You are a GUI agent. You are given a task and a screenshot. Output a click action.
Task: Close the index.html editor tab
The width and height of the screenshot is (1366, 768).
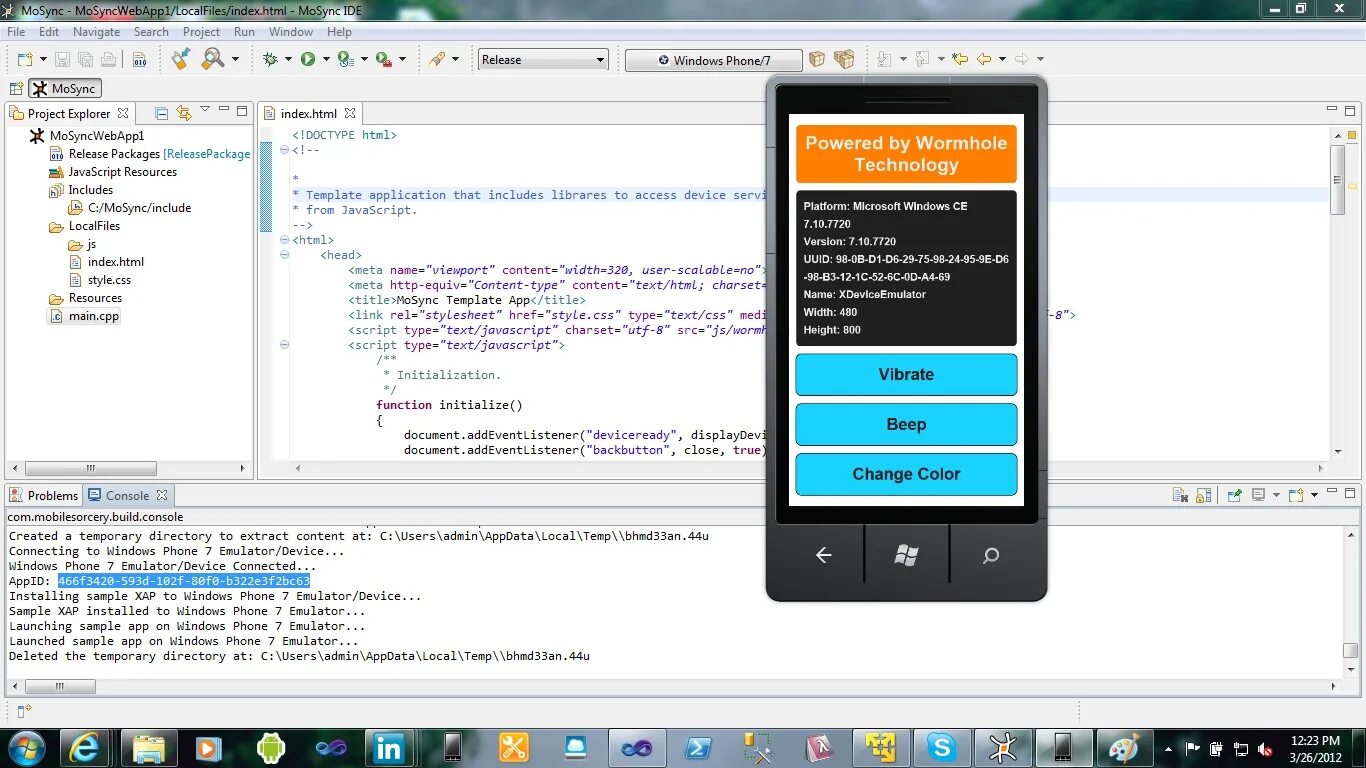pyautogui.click(x=350, y=114)
